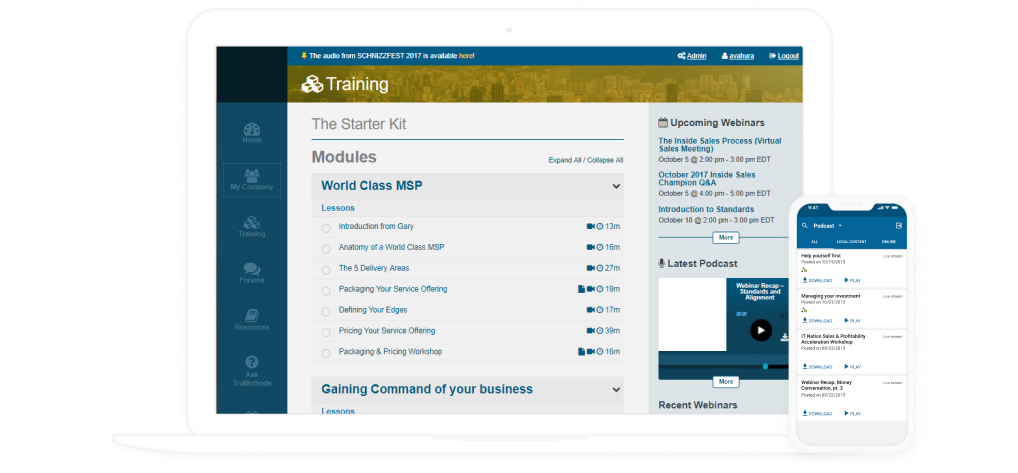Select the ONLINE tab in phone app
Viewport: 1018px width, 473px height.
[x=889, y=241]
